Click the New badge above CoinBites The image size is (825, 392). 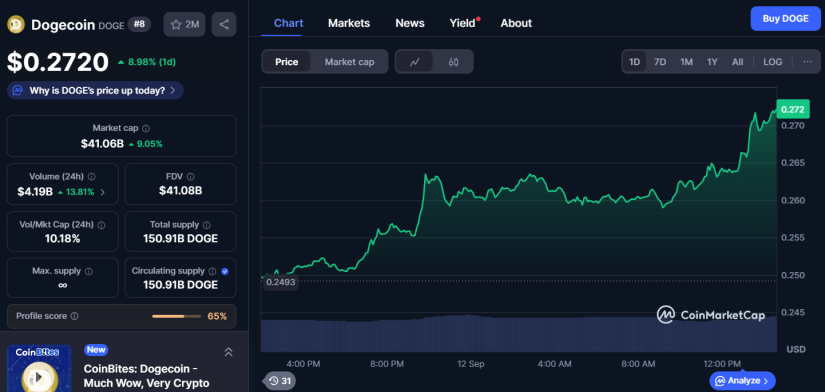coord(96,350)
